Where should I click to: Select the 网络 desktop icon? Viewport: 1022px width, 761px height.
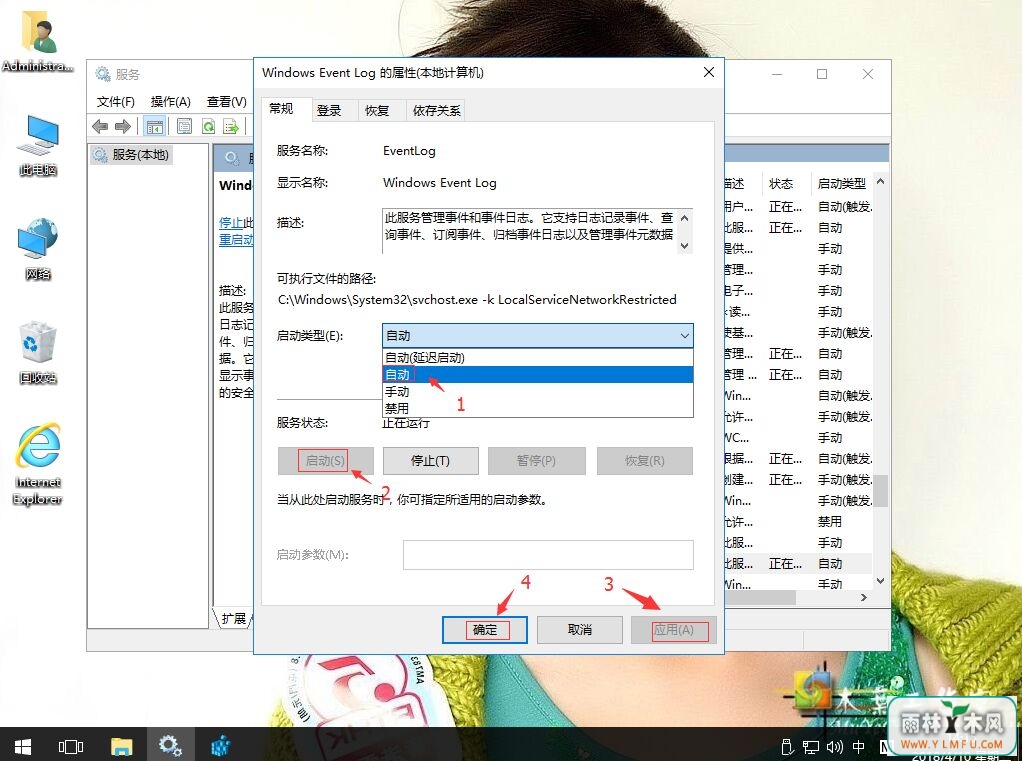tap(38, 249)
